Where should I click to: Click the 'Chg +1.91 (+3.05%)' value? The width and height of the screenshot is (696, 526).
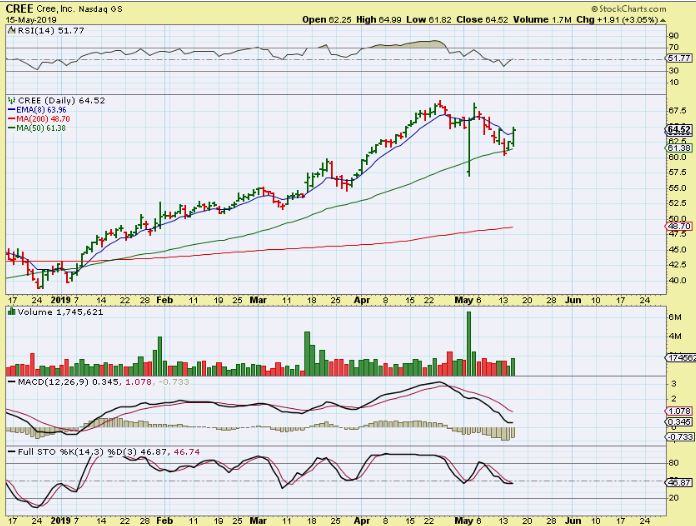(617, 20)
